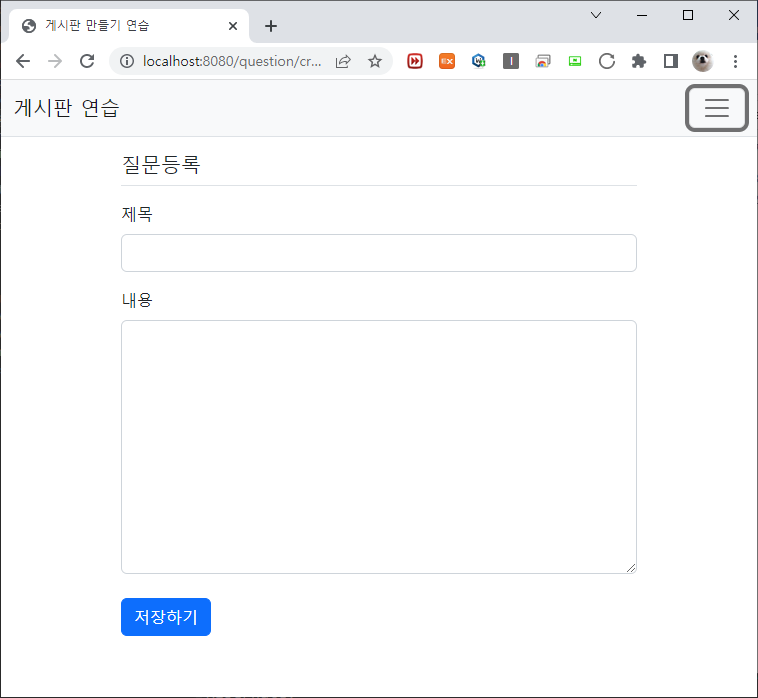Viewport: 758px width, 698px height.
Task: Focus the 제목 input field
Action: coord(379,253)
